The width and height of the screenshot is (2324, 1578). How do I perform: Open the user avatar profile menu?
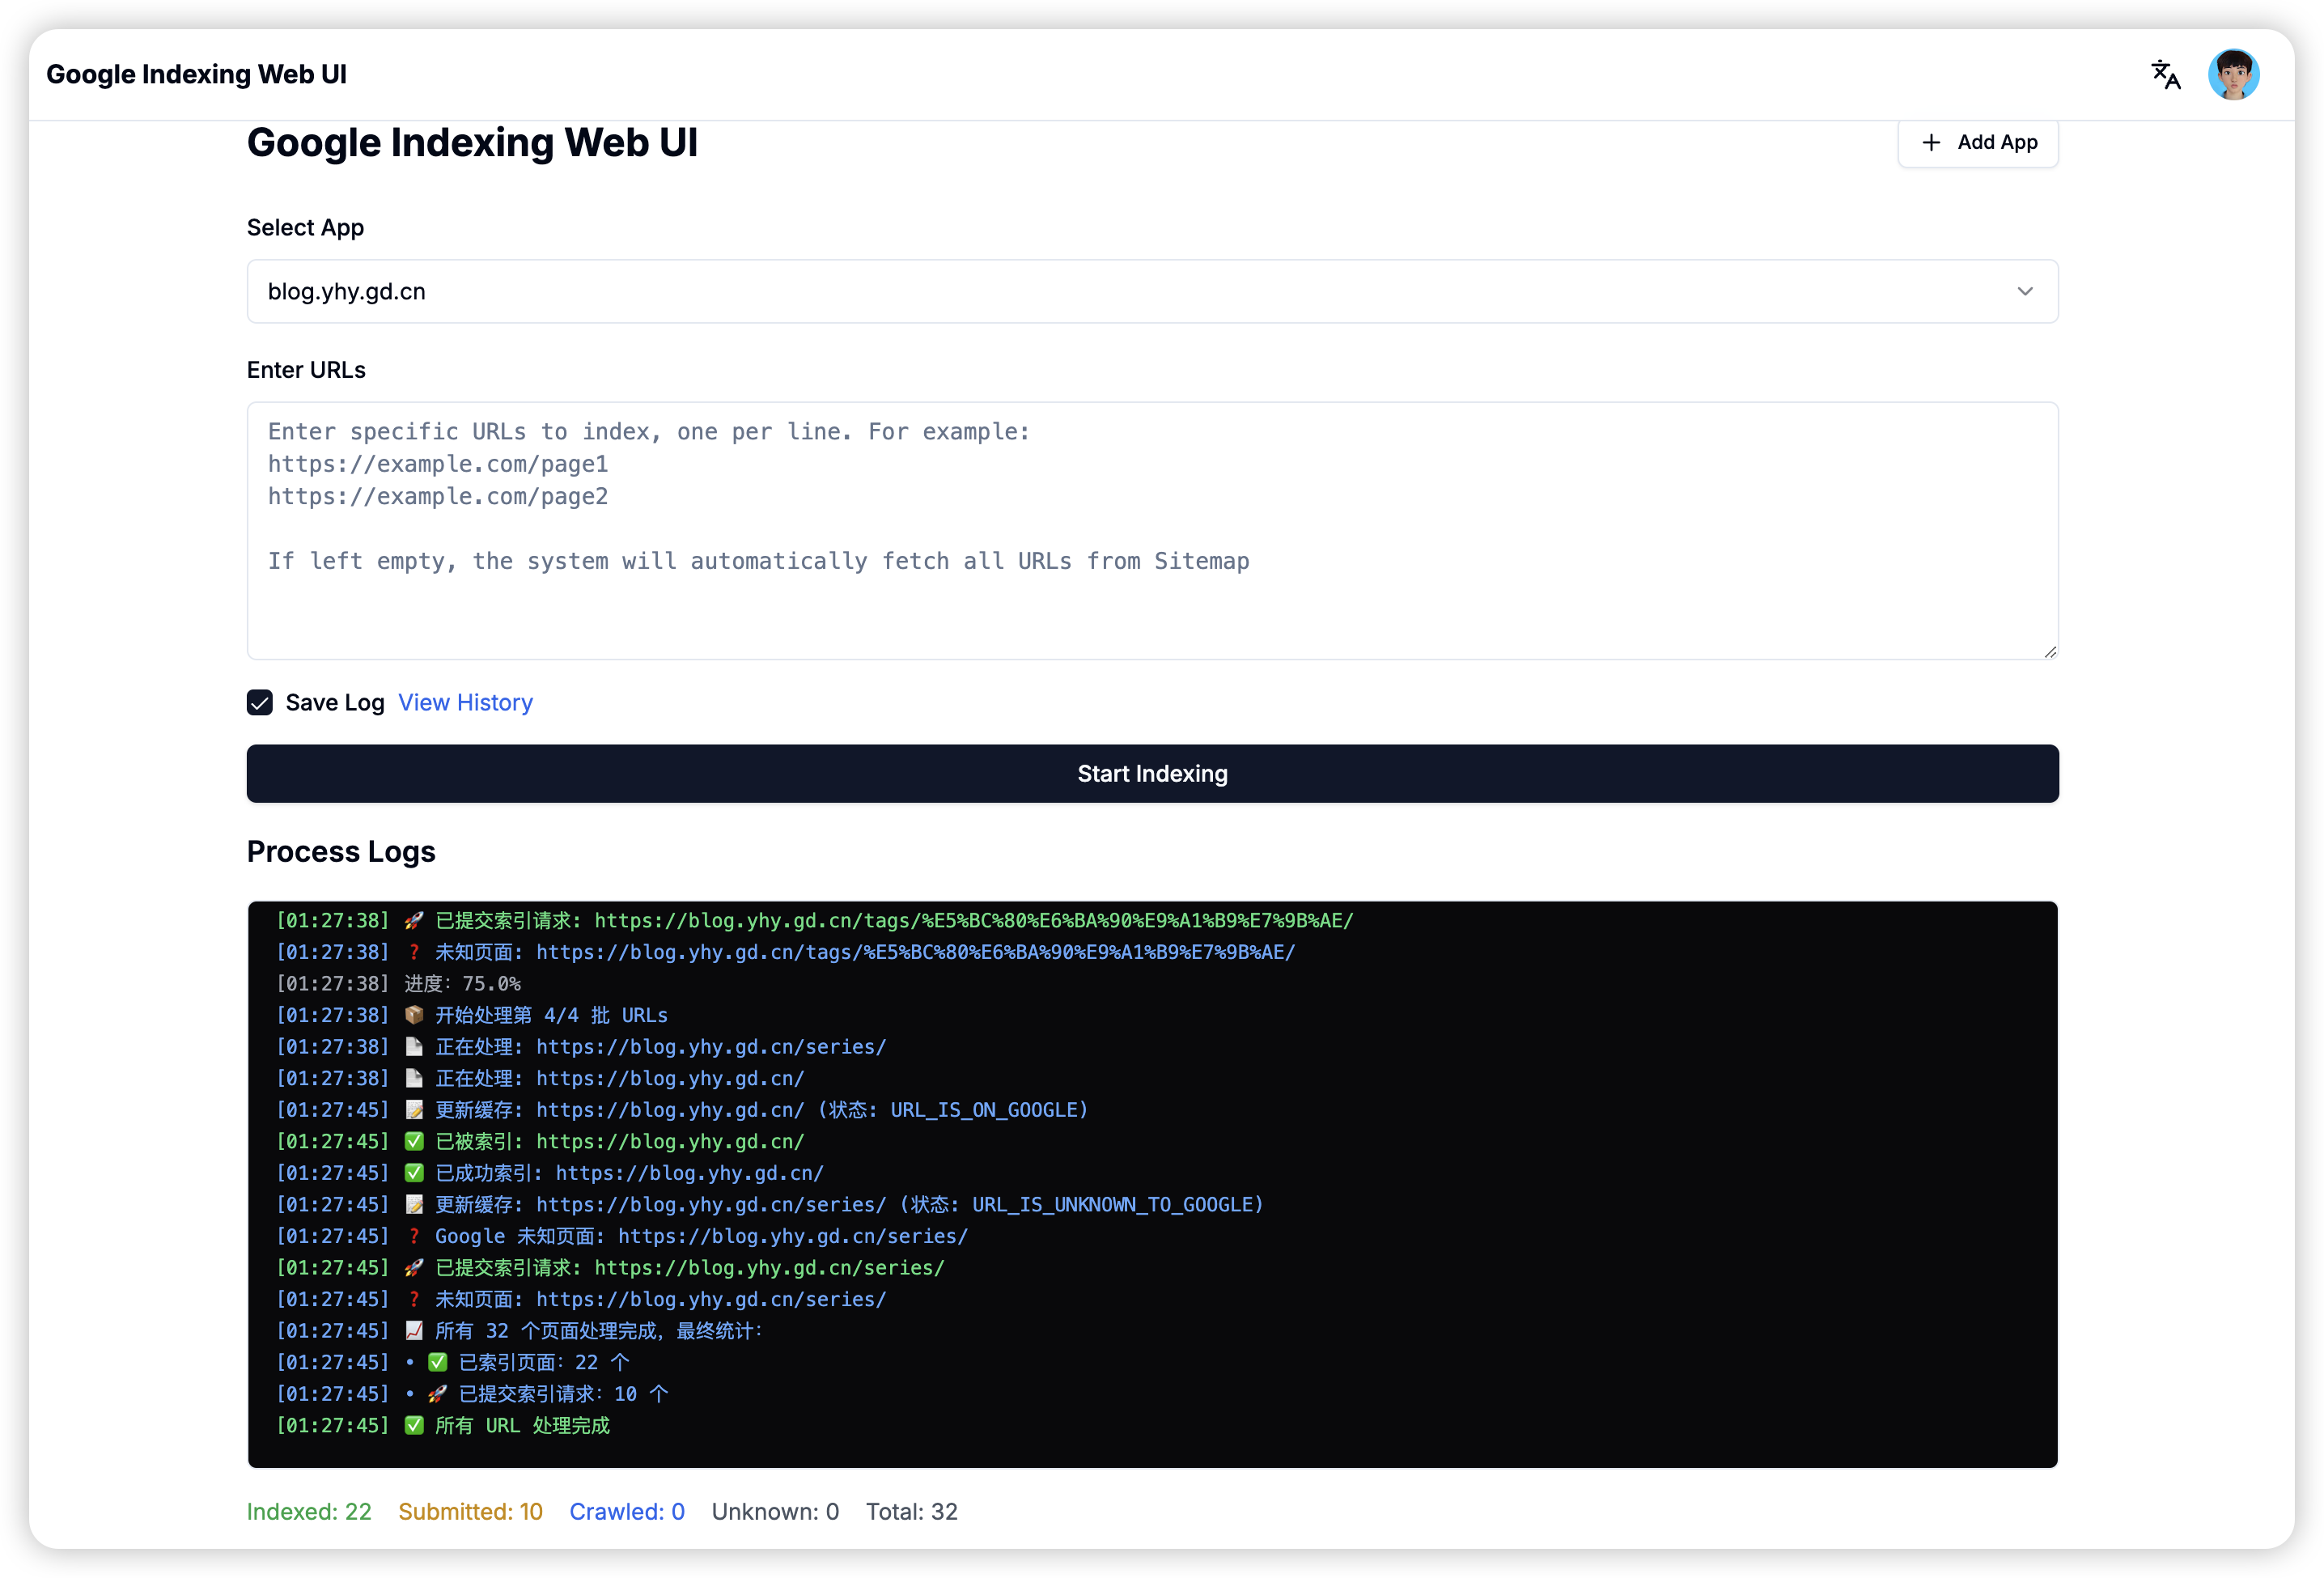point(2233,75)
